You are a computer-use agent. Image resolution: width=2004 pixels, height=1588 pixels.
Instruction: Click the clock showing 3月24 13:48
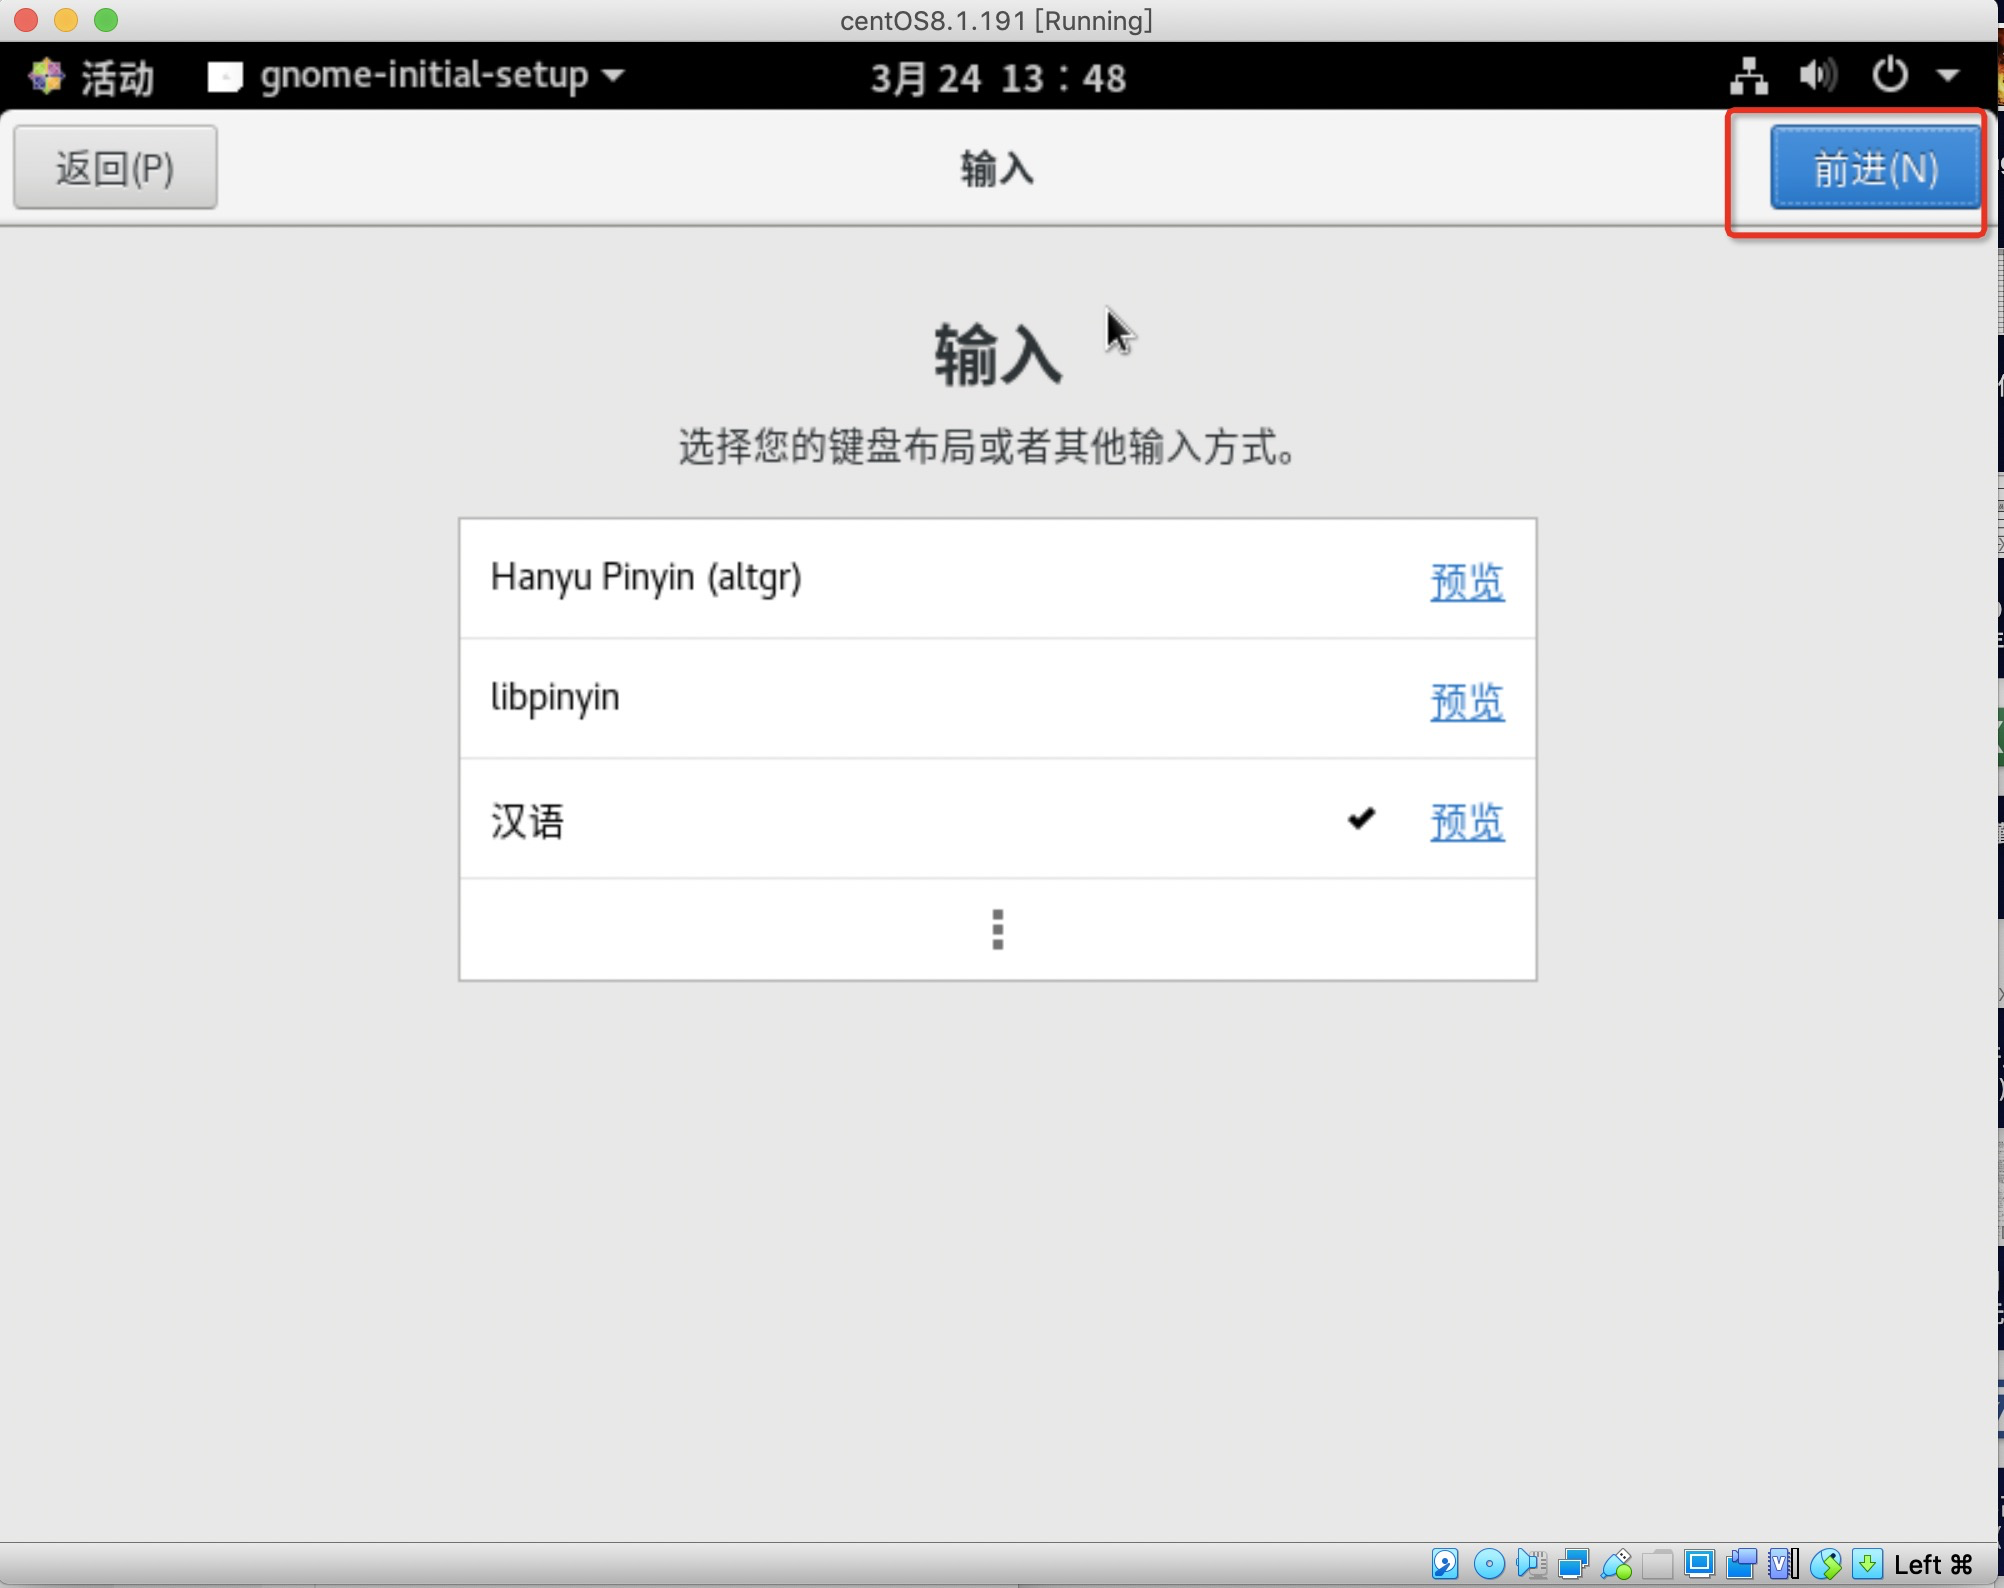click(997, 77)
